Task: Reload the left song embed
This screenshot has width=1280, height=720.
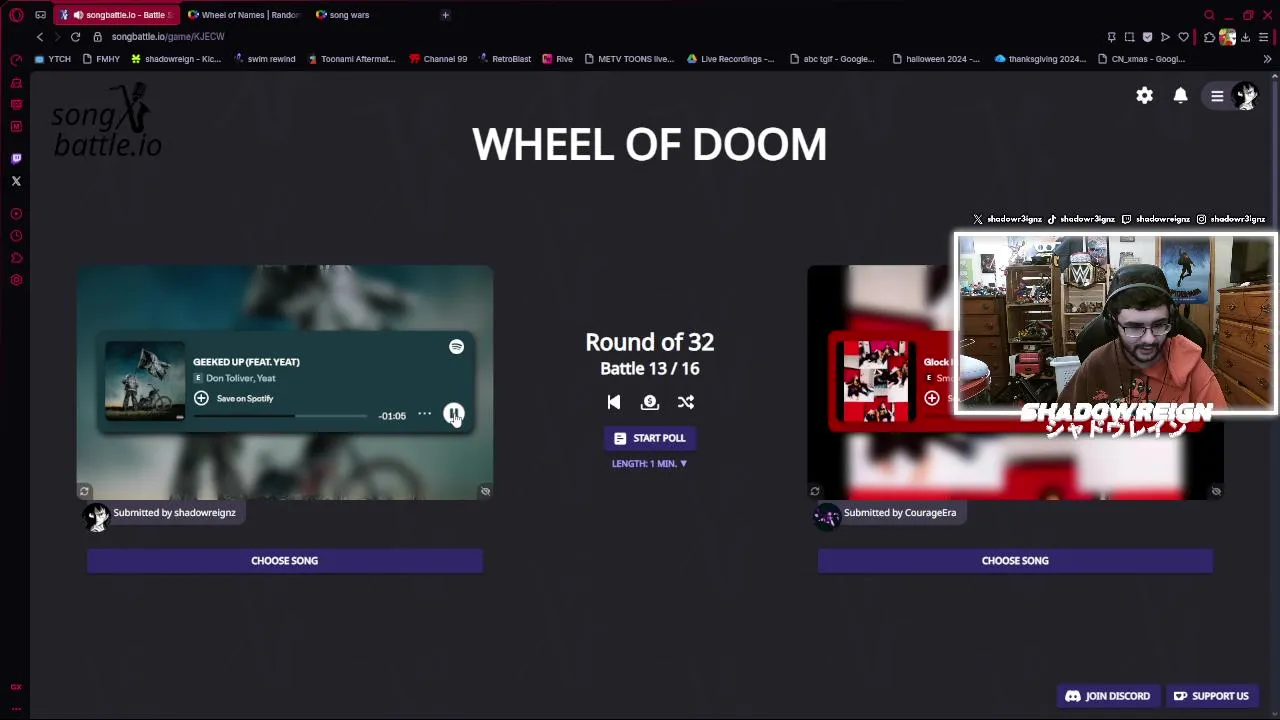Action: click(84, 491)
